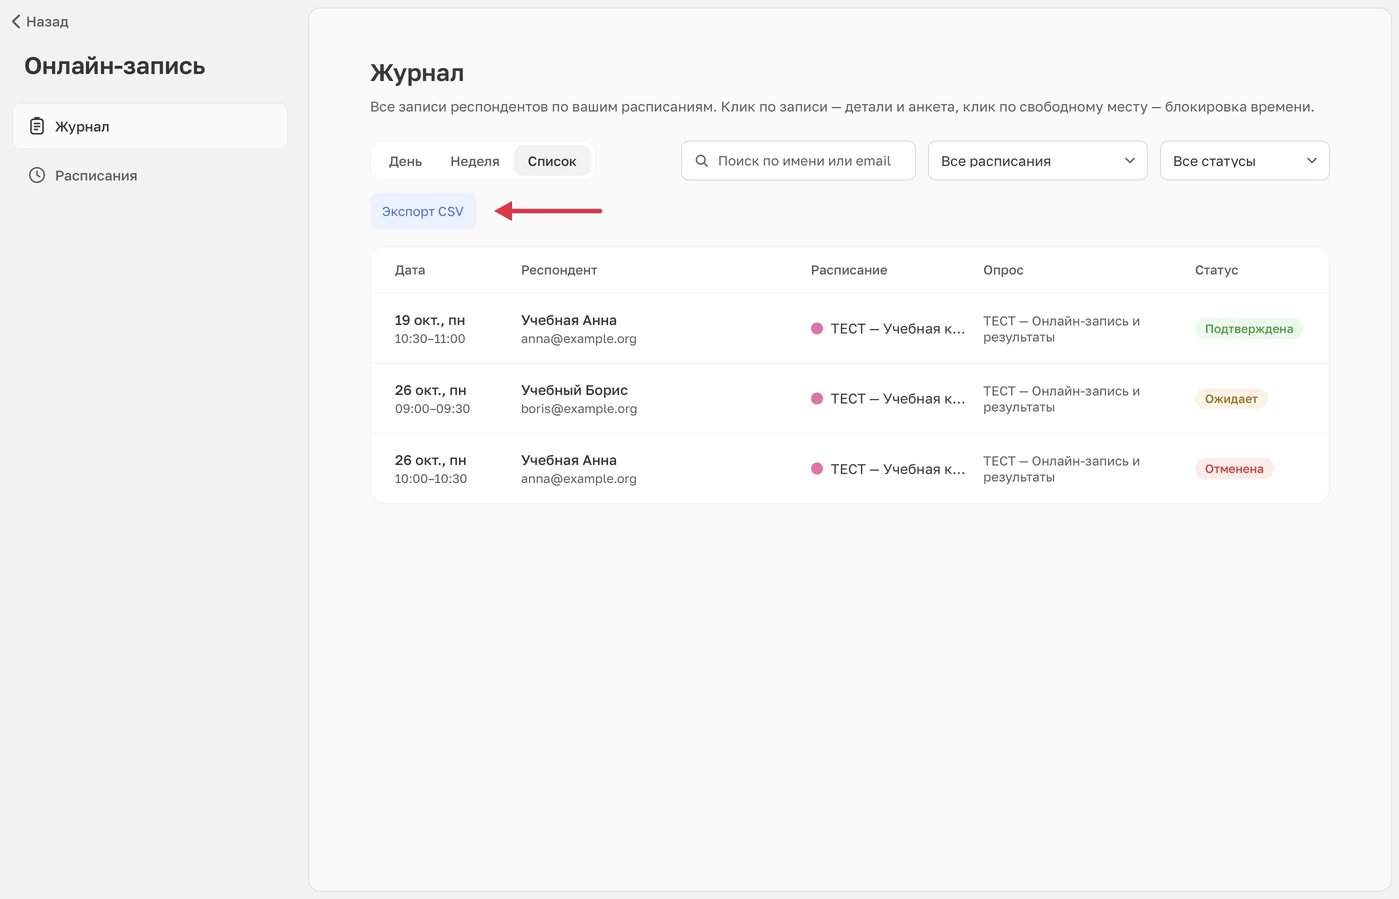Click ТЕСТ — Учебная к… in Ожидает row
This screenshot has height=899, width=1399.
pyautogui.click(x=897, y=398)
